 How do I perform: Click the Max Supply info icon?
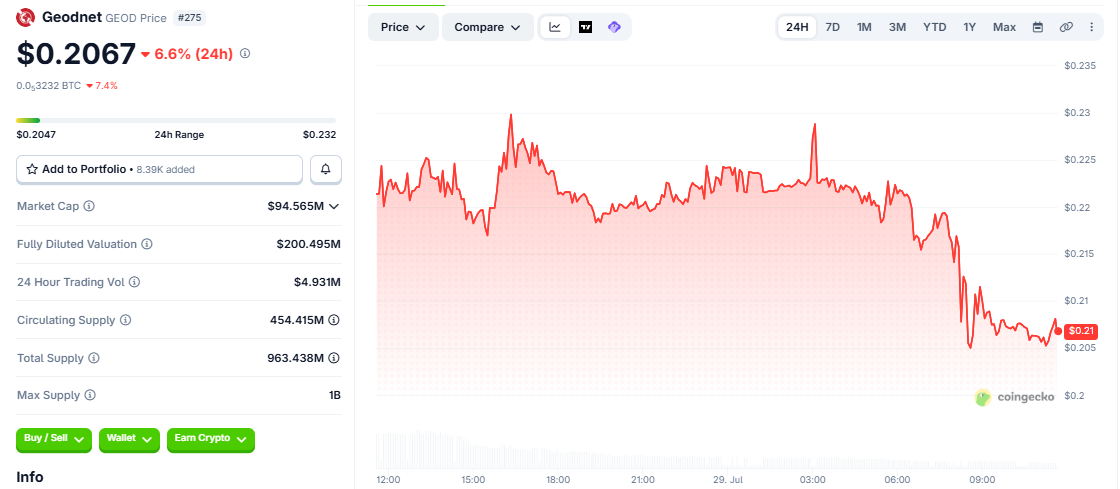tap(90, 395)
